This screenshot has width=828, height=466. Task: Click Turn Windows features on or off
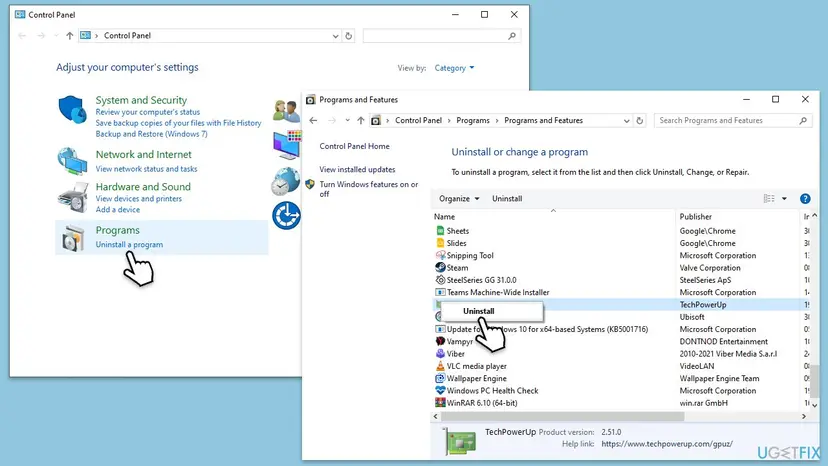(369, 189)
